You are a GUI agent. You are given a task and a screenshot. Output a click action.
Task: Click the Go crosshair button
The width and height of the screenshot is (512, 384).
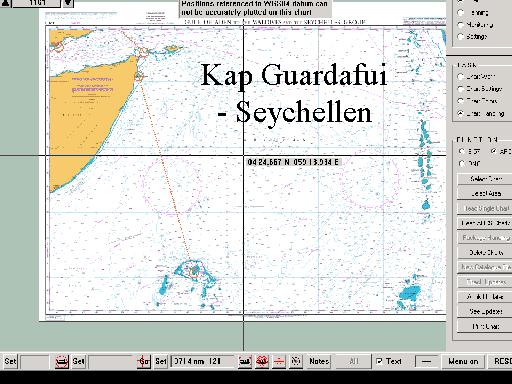click(144, 361)
